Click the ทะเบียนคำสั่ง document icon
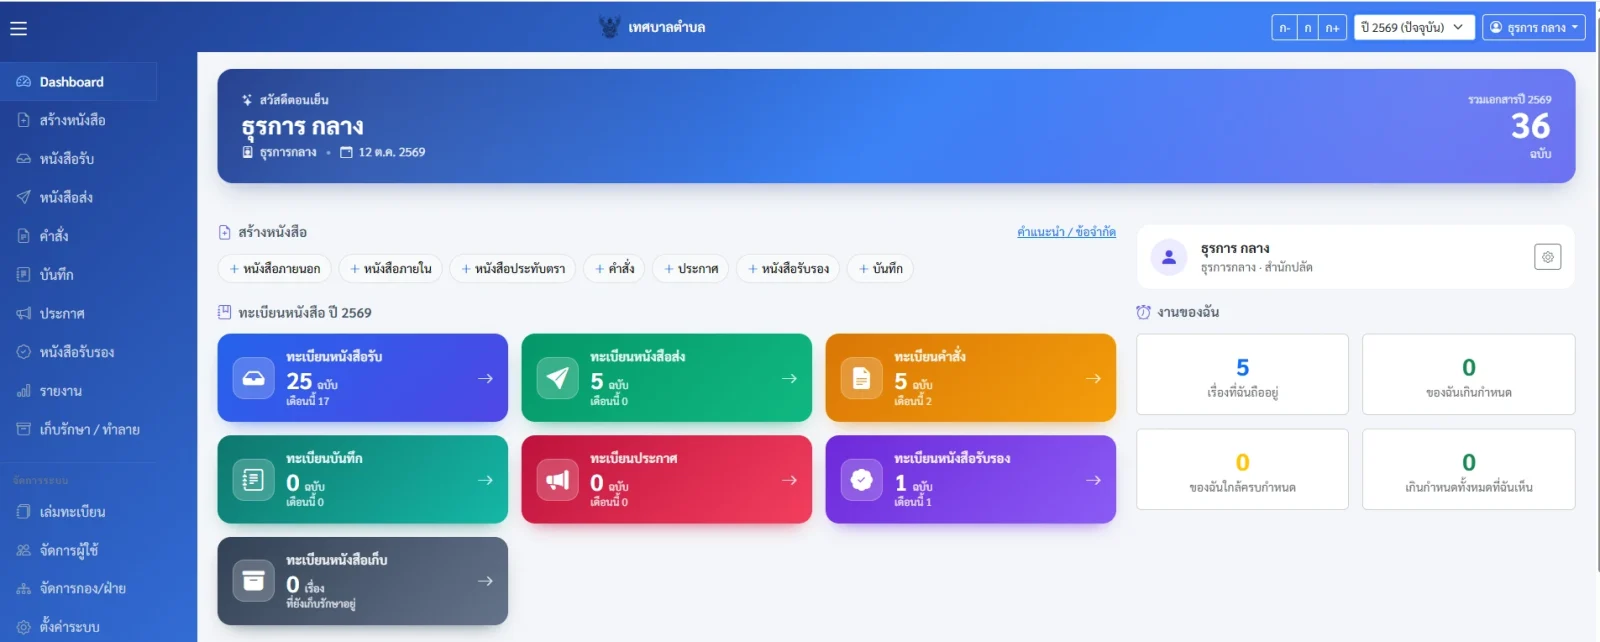Screen dimensions: 1600x642 [861, 378]
